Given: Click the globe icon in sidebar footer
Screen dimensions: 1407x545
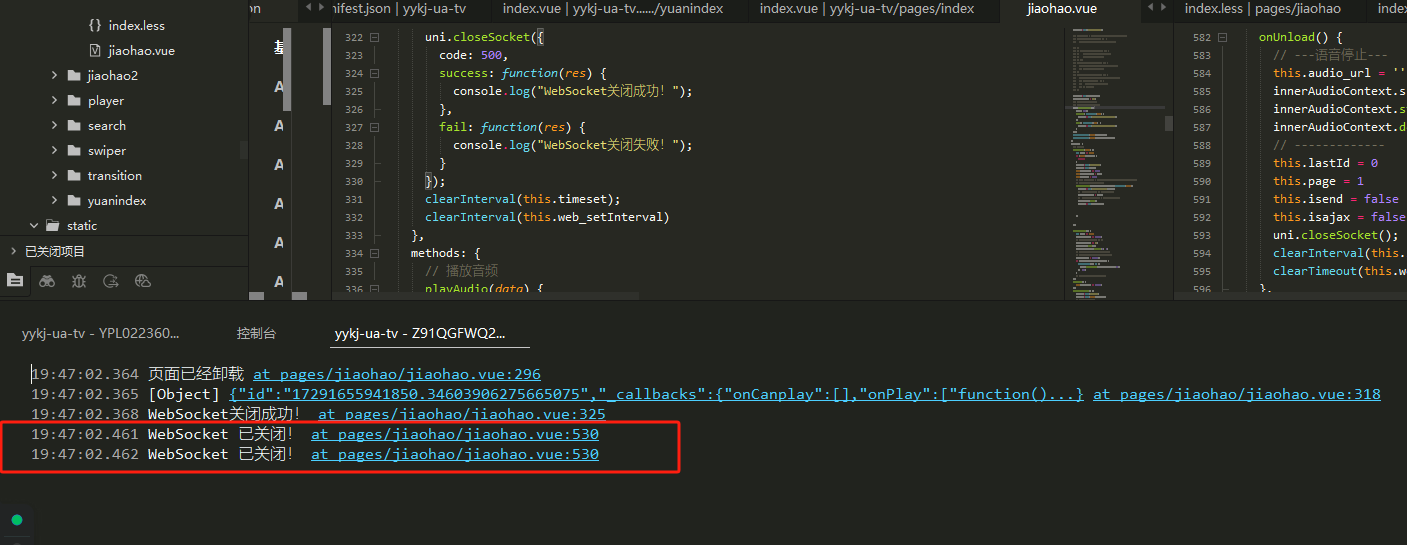Looking at the screenshot, I should (x=143, y=281).
